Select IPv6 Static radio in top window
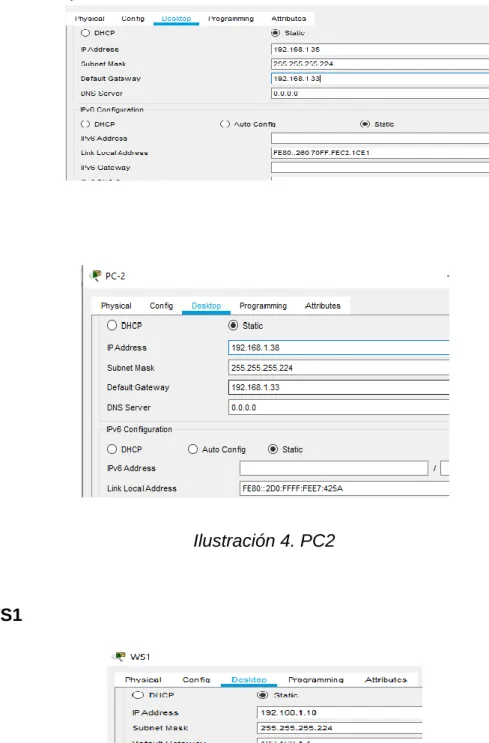 pos(365,124)
